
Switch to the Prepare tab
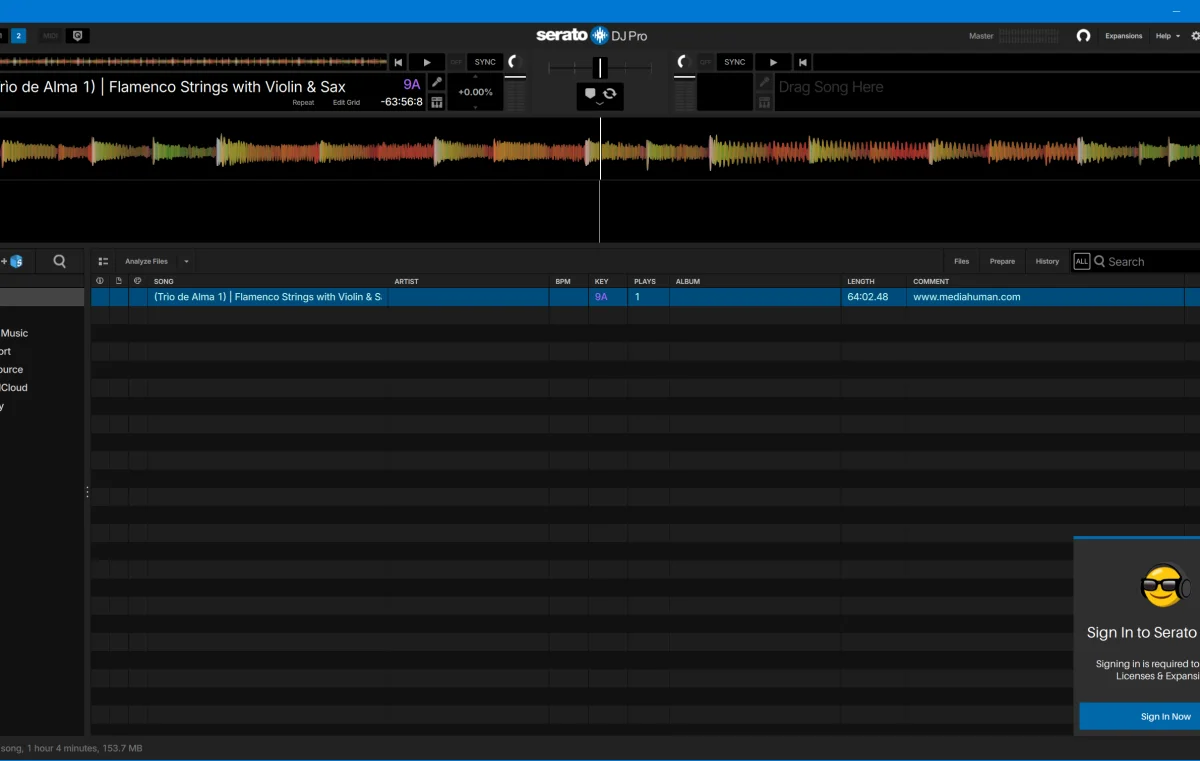coord(1002,261)
